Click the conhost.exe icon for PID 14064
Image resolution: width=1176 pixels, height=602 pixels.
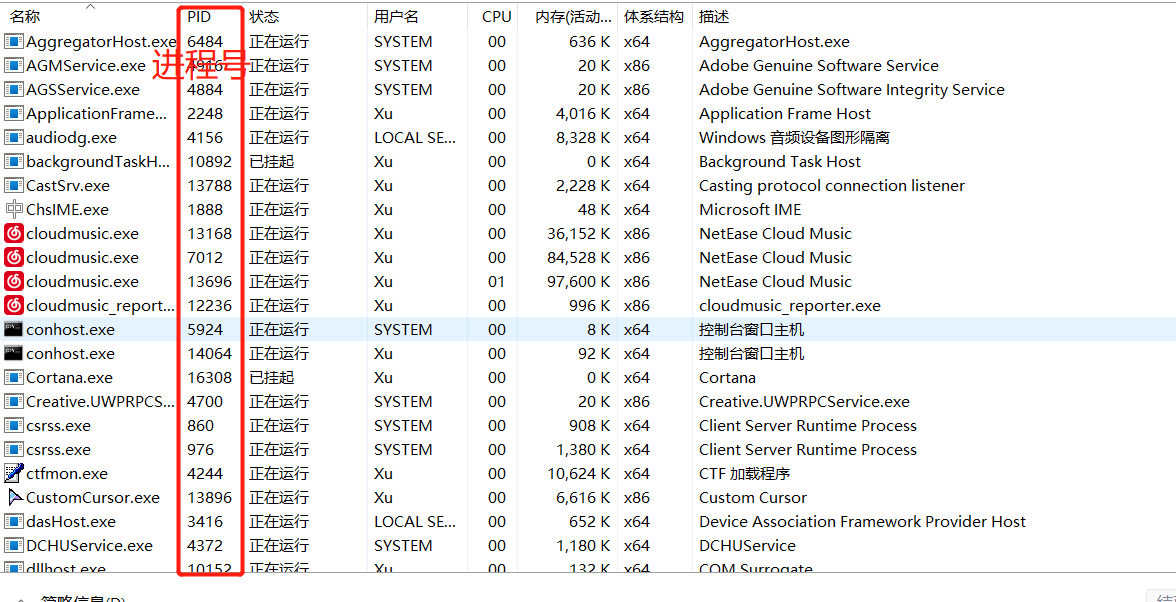[x=14, y=353]
